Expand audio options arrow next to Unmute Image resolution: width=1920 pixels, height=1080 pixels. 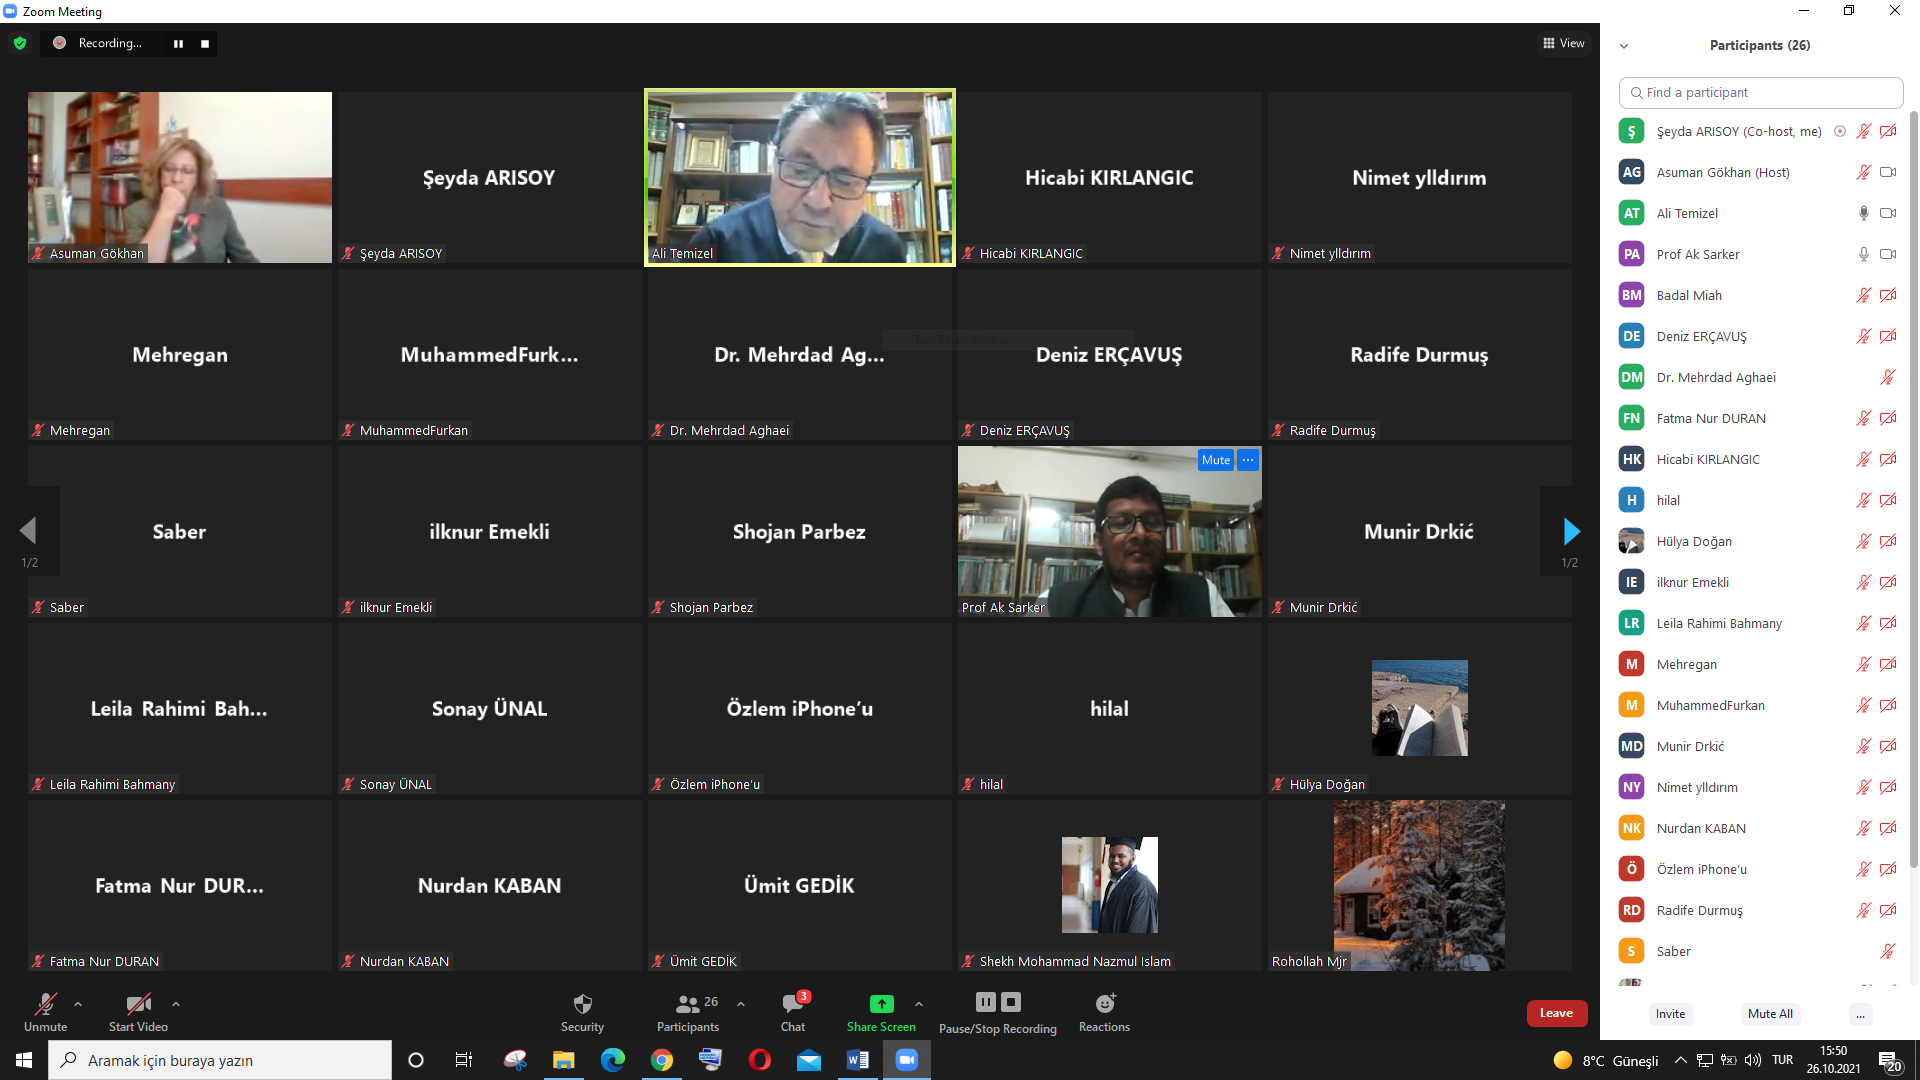coord(78,1004)
